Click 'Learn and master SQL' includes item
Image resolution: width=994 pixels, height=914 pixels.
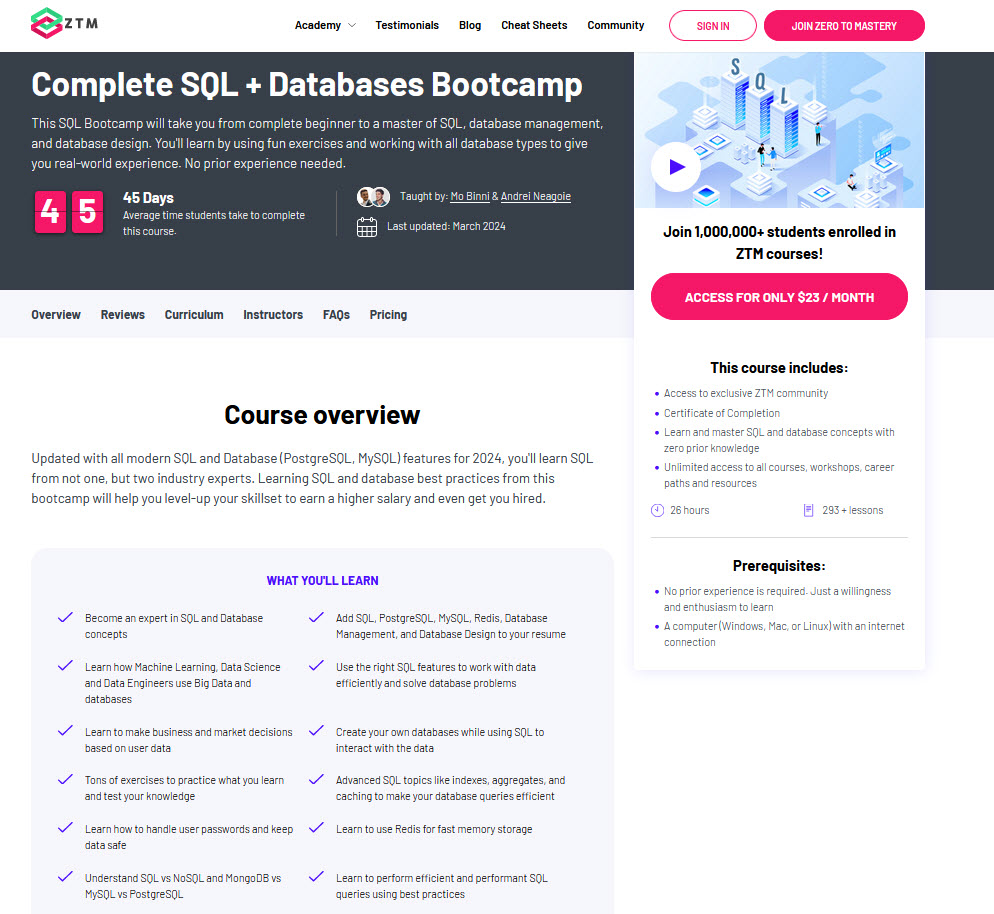(x=779, y=440)
